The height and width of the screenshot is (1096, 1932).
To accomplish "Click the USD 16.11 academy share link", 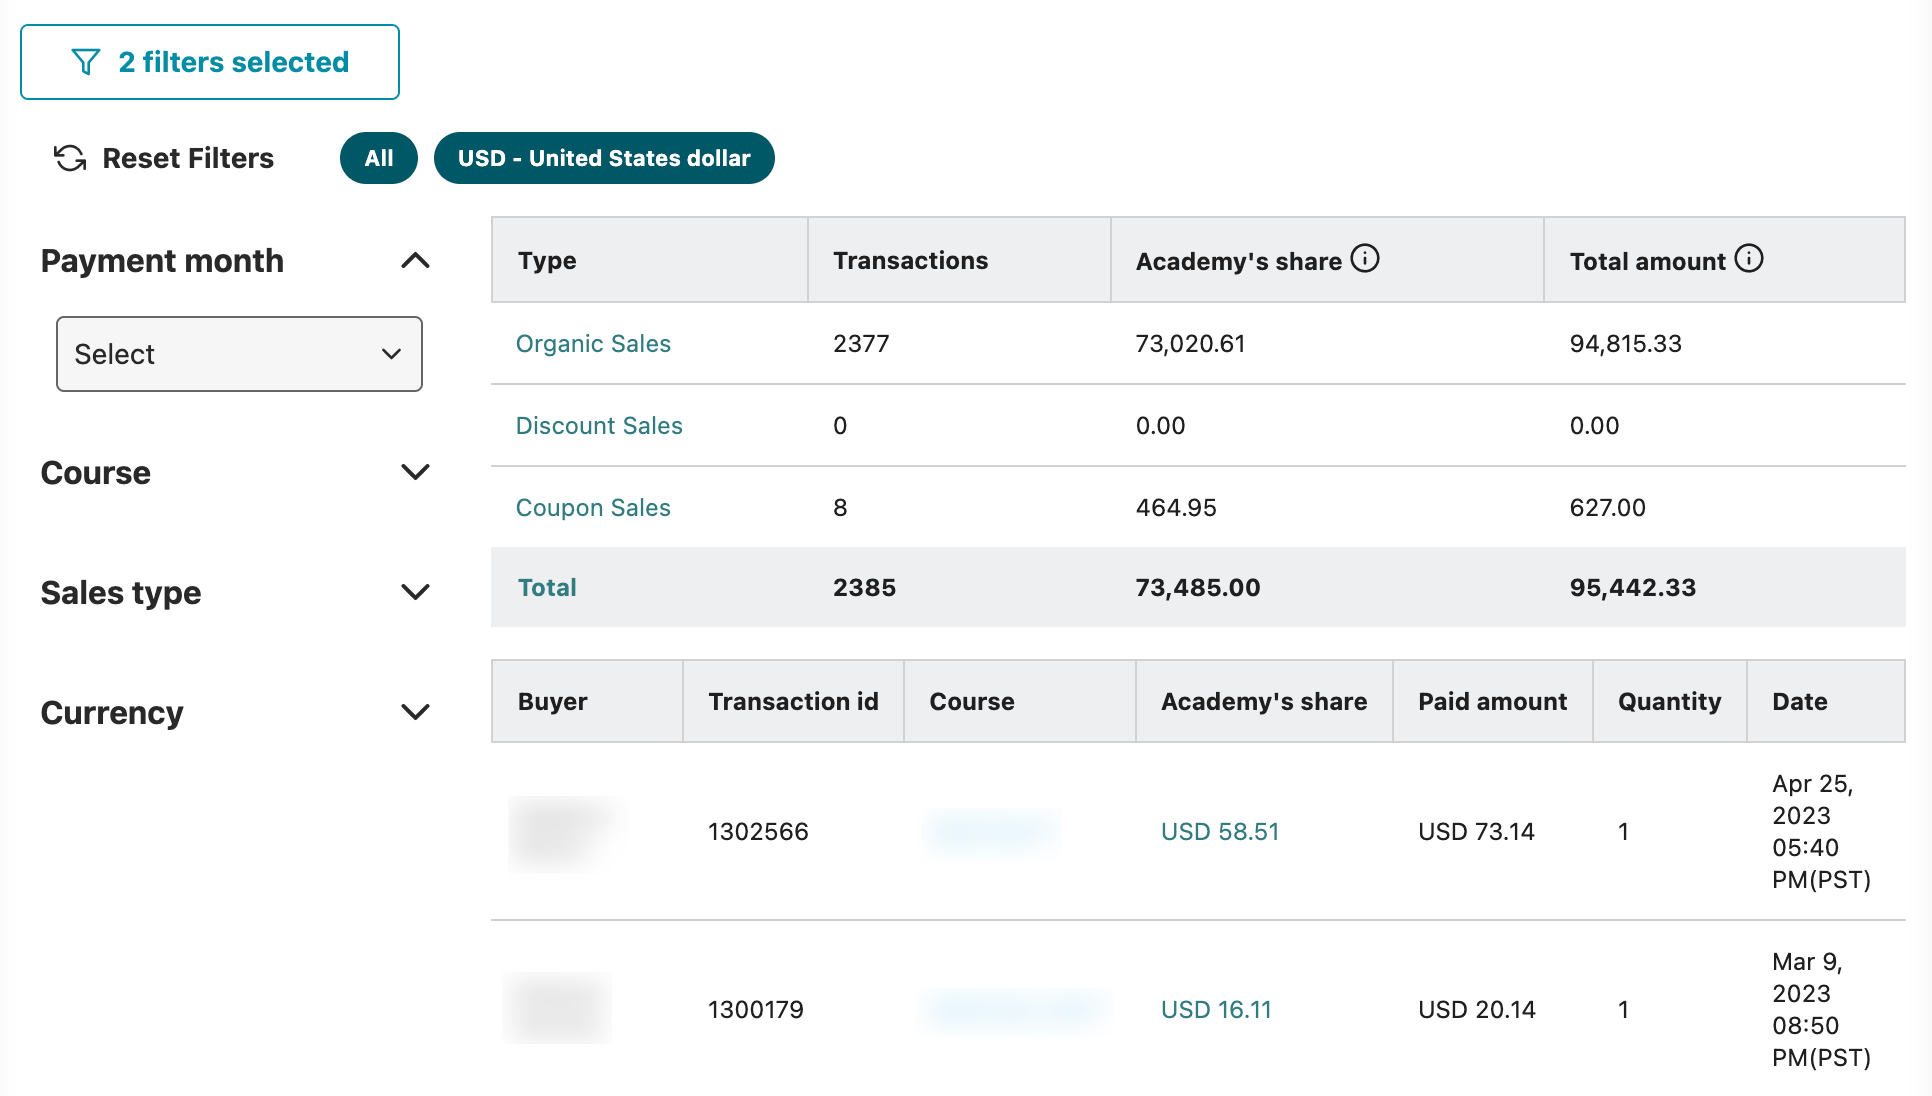I will tap(1216, 1010).
